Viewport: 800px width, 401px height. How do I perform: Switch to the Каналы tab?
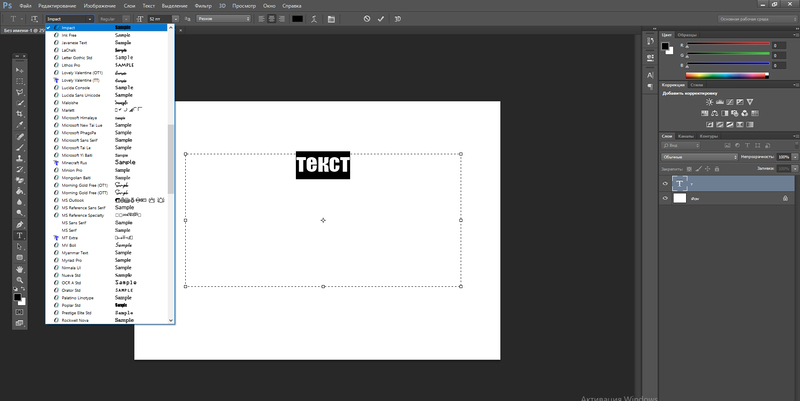[686, 135]
